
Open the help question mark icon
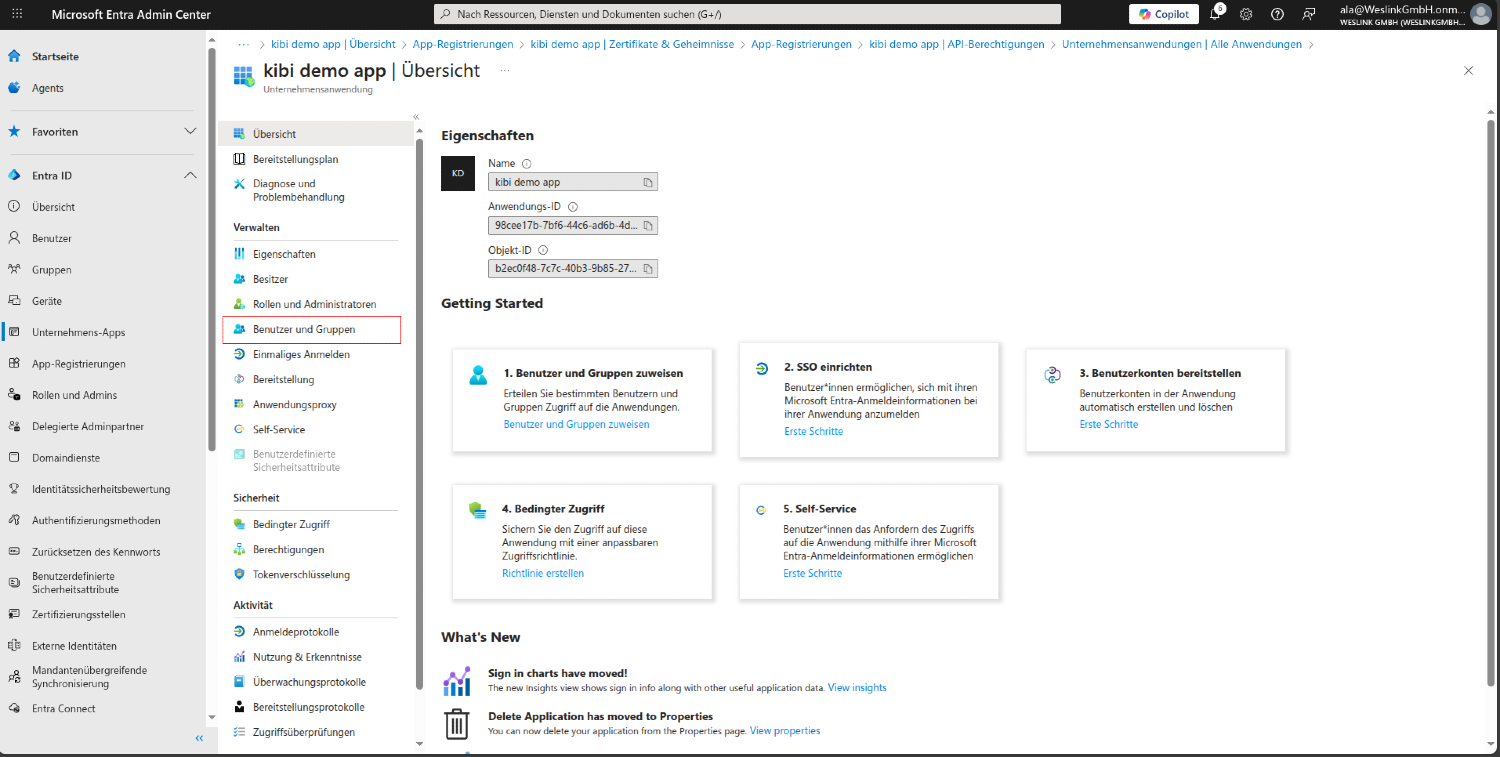1277,14
